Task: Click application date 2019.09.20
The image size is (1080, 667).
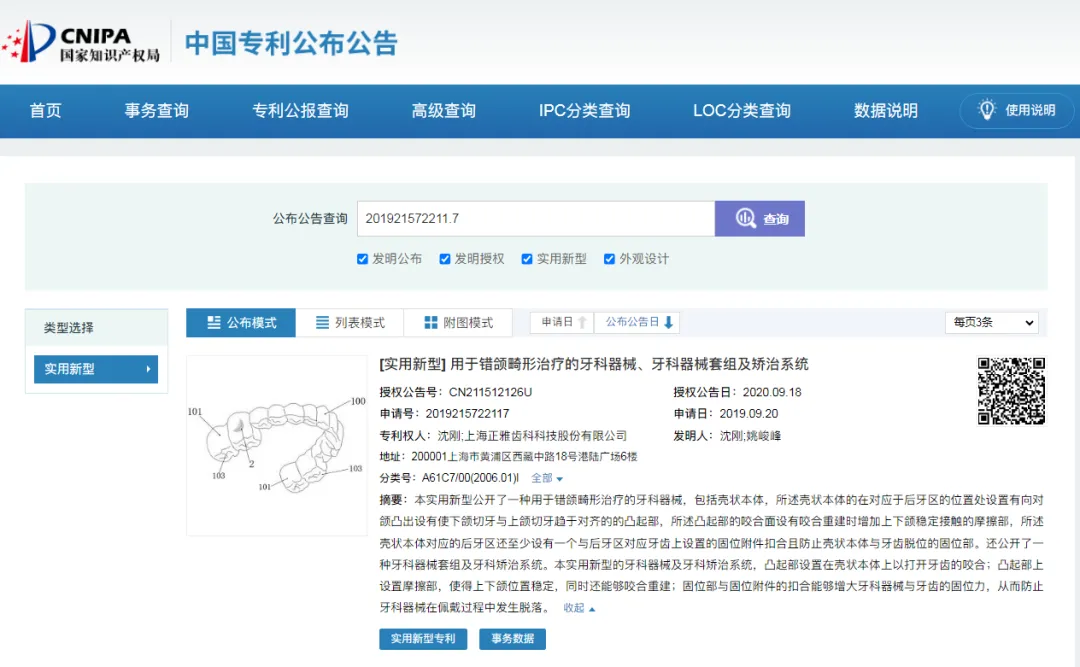Action: (749, 413)
